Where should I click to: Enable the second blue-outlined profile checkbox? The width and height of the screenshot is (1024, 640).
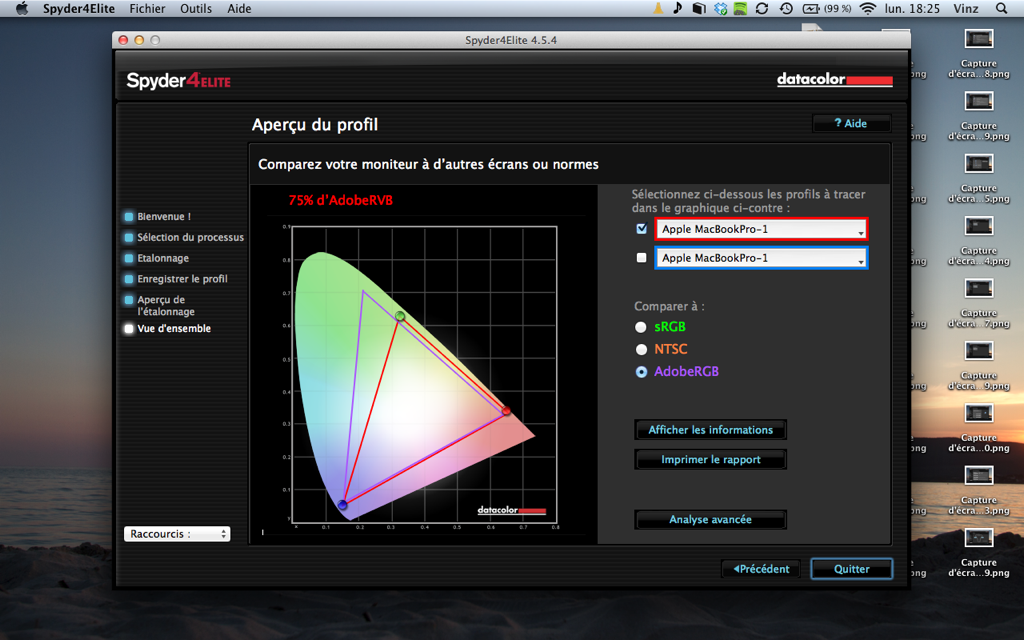pyautogui.click(x=641, y=258)
